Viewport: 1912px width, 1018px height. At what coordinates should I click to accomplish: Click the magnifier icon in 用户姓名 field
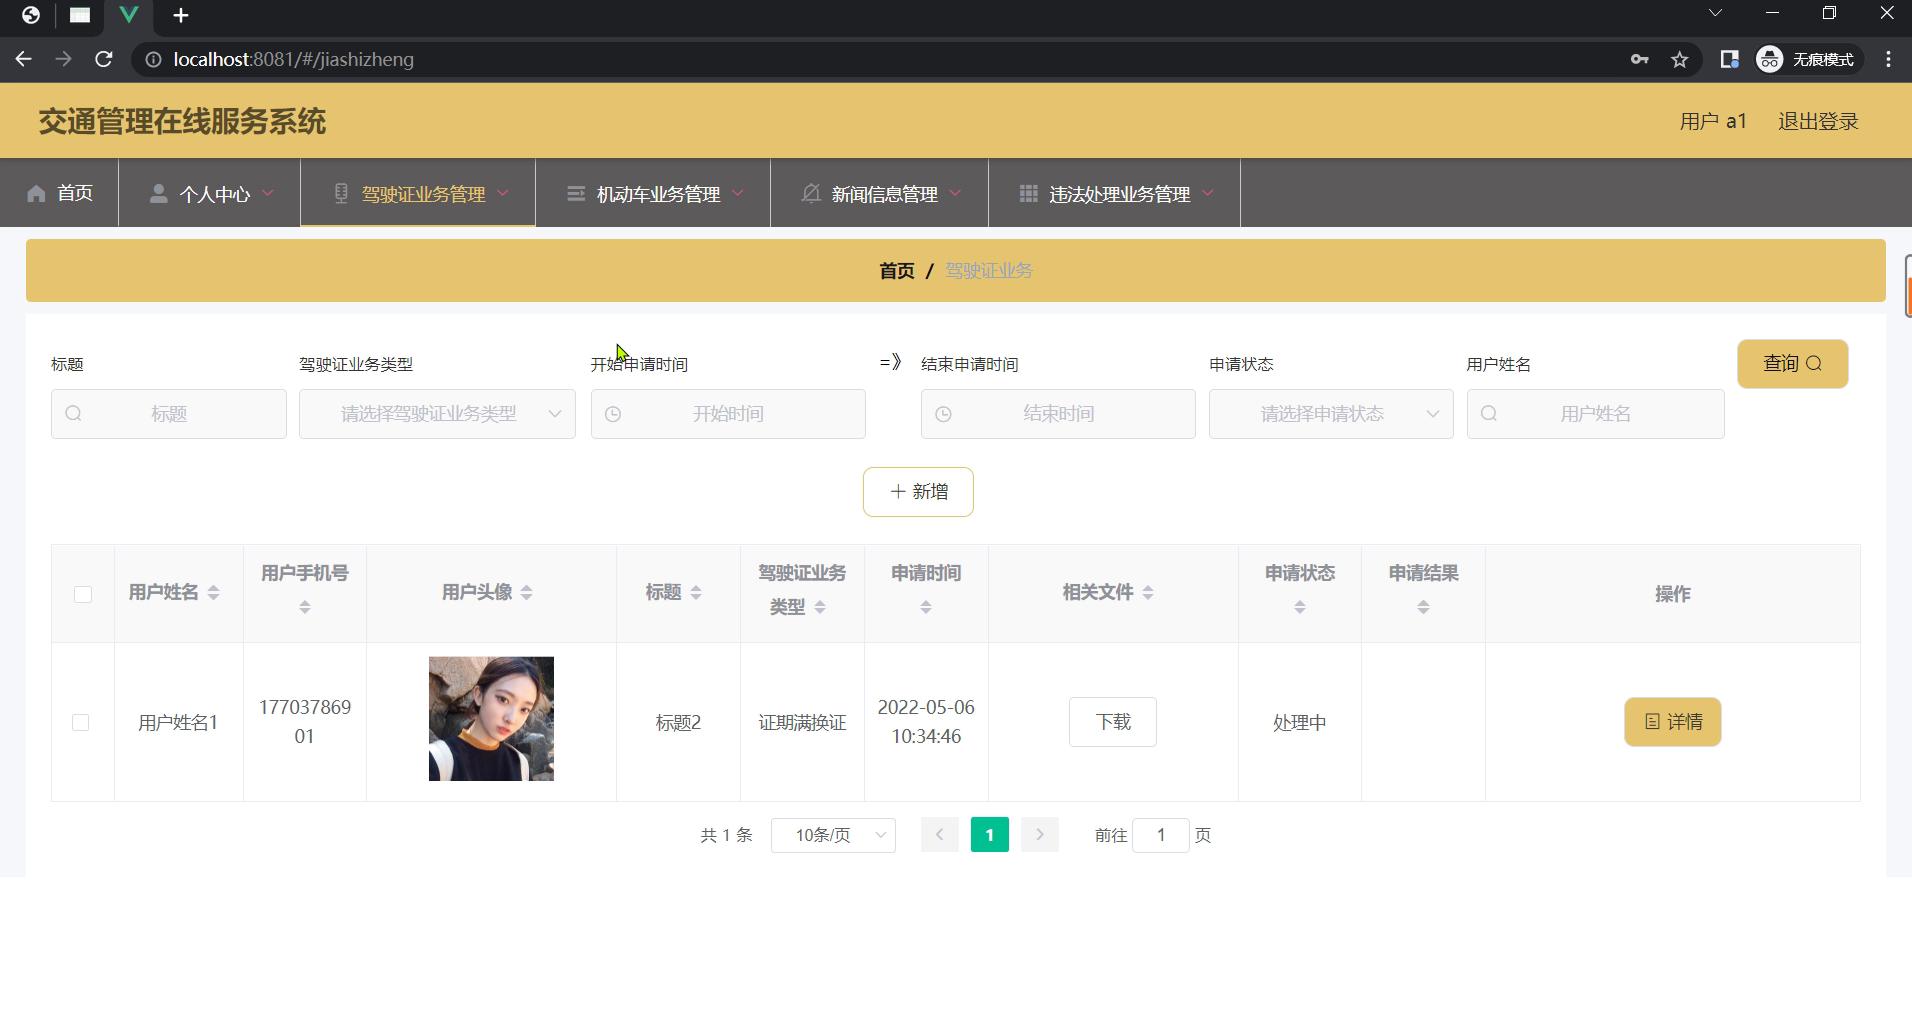(1489, 413)
